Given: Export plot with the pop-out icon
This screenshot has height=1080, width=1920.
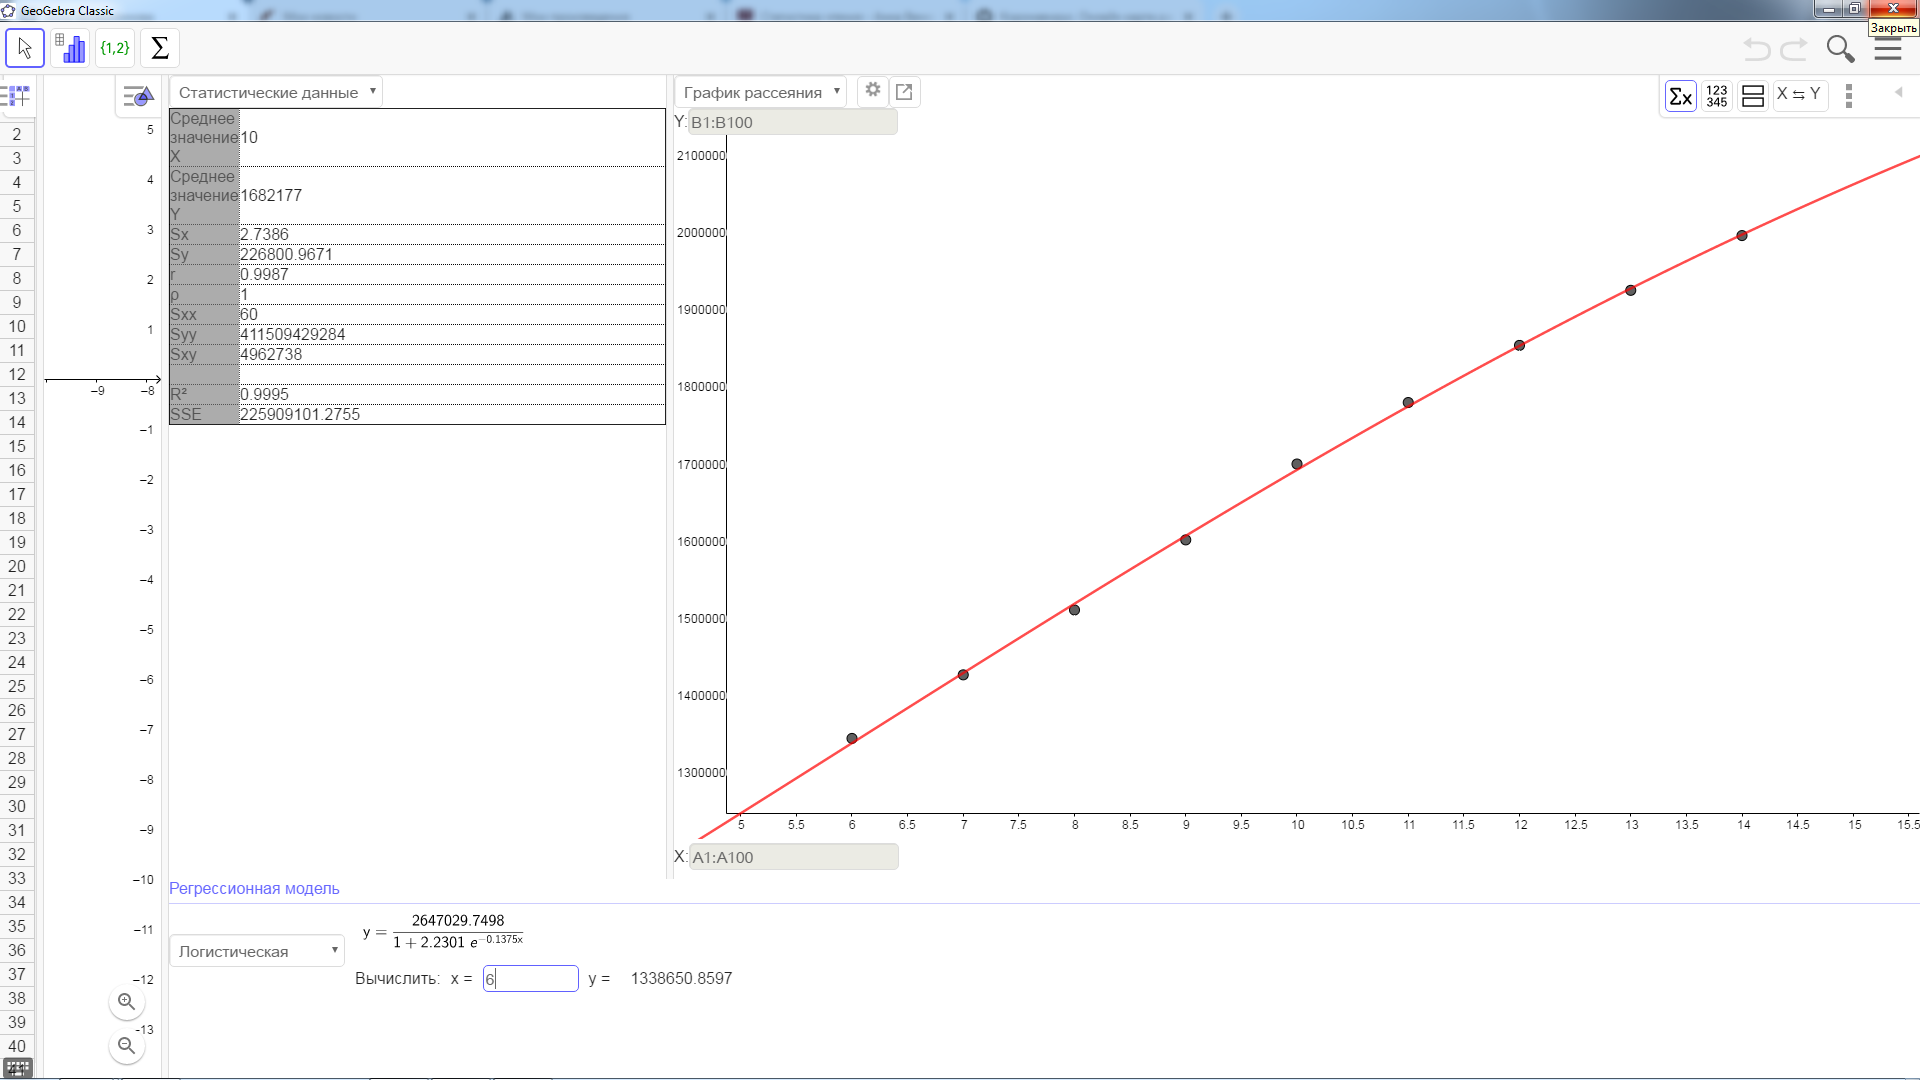Looking at the screenshot, I should click(904, 92).
